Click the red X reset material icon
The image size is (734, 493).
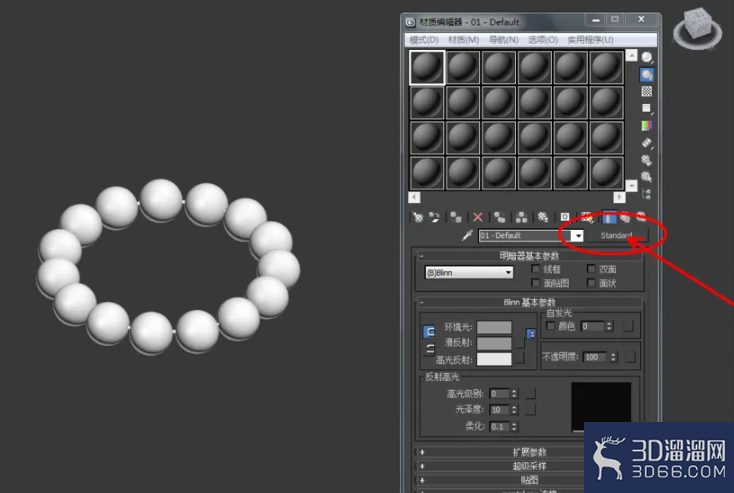point(477,217)
